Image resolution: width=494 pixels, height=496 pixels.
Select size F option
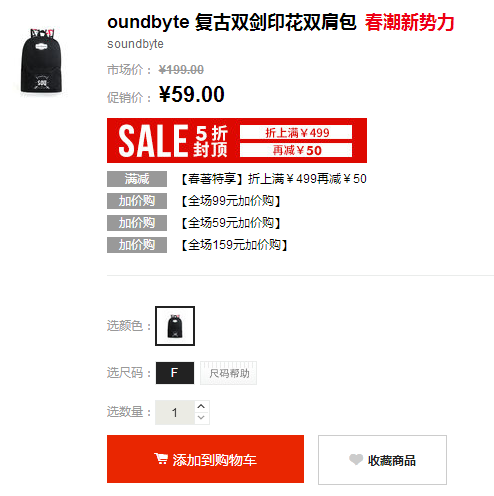(175, 373)
